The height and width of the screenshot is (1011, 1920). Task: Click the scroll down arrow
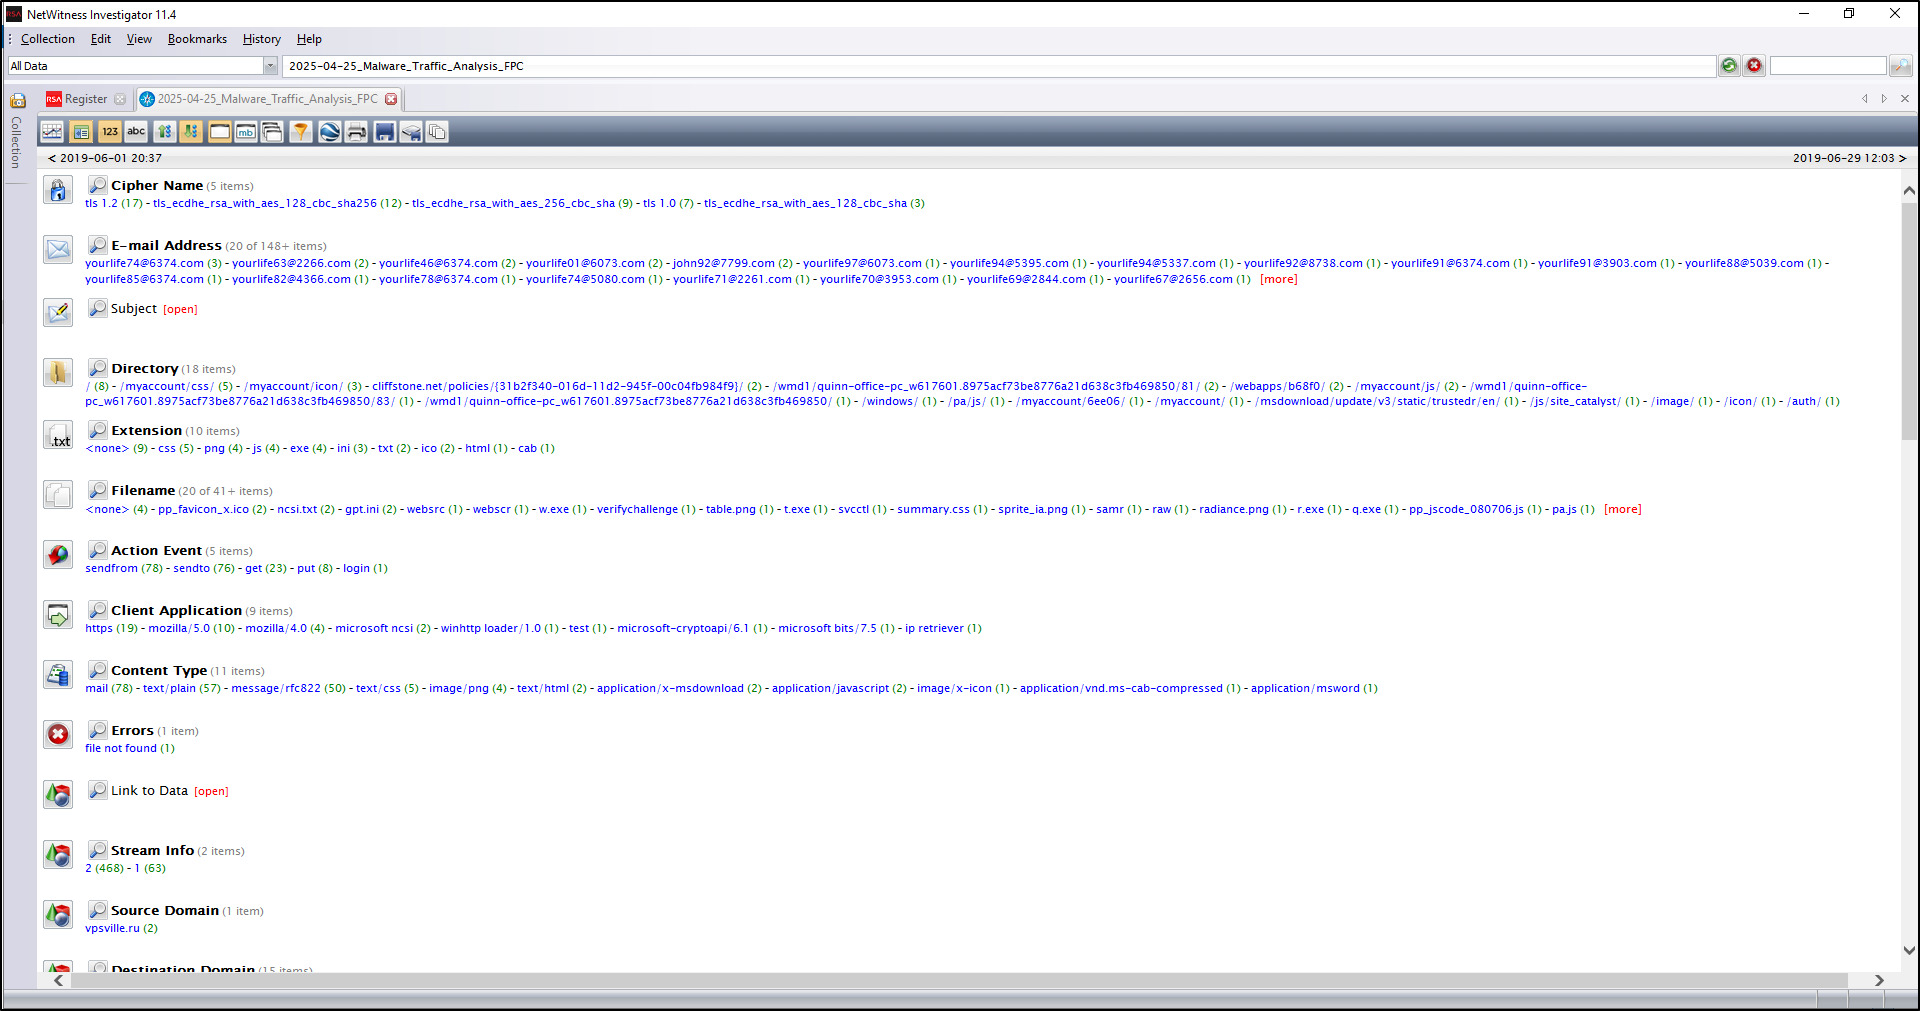pos(1909,951)
